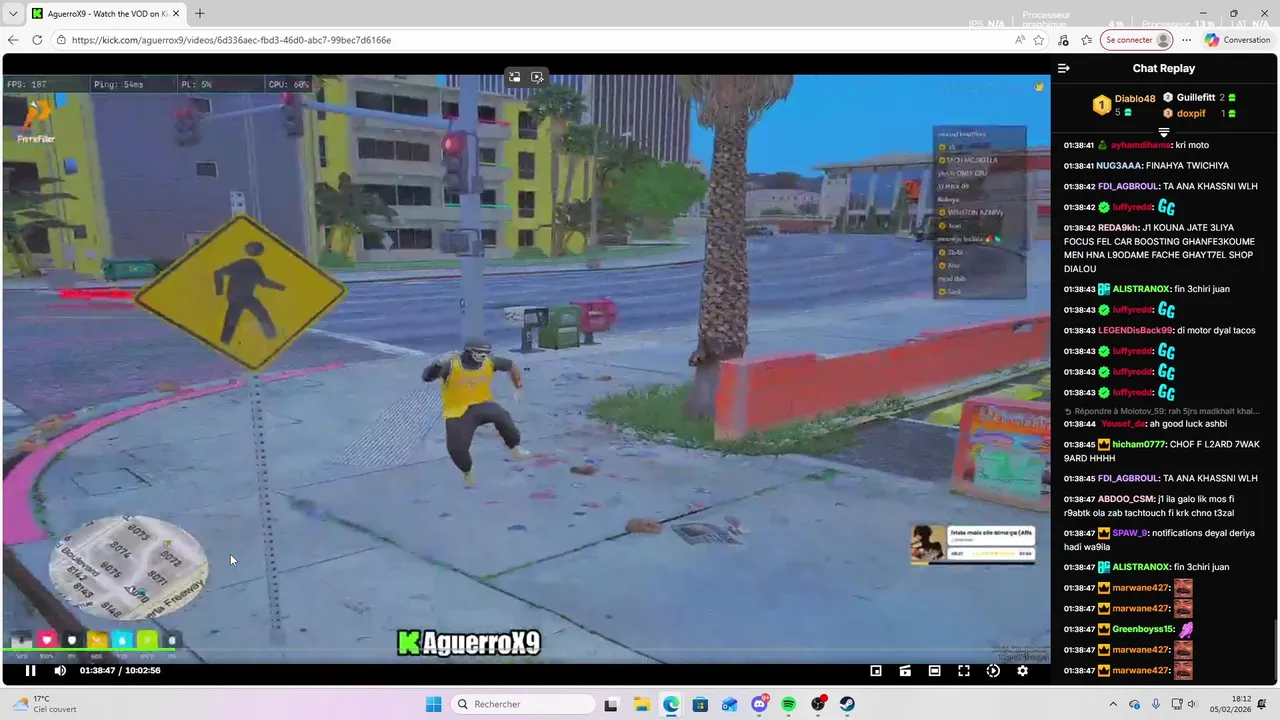Reload the Kick page

(37, 40)
